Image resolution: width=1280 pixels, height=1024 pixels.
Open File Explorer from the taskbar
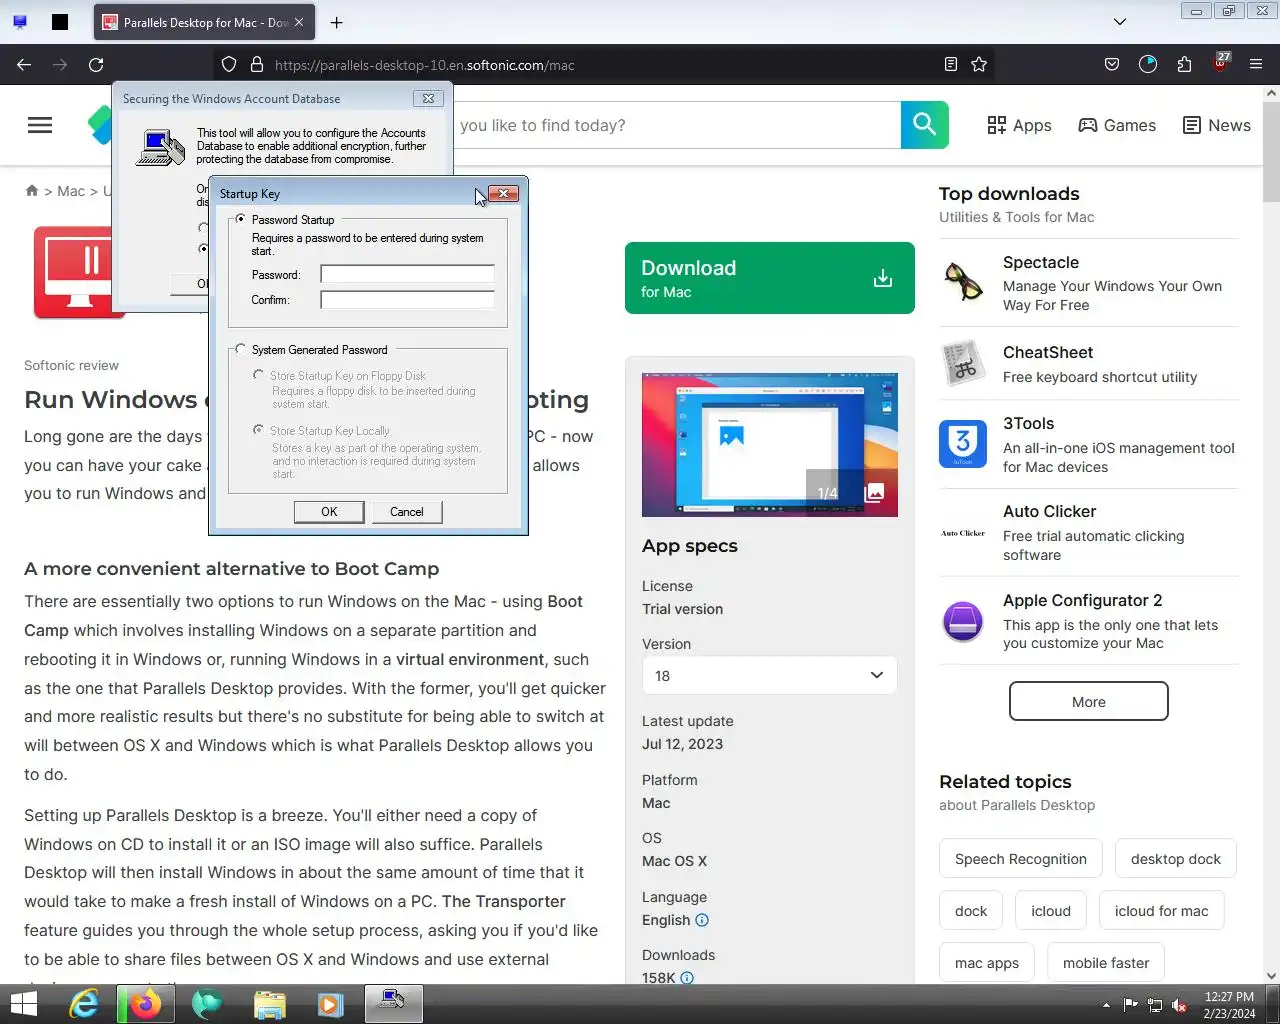tap(270, 1004)
